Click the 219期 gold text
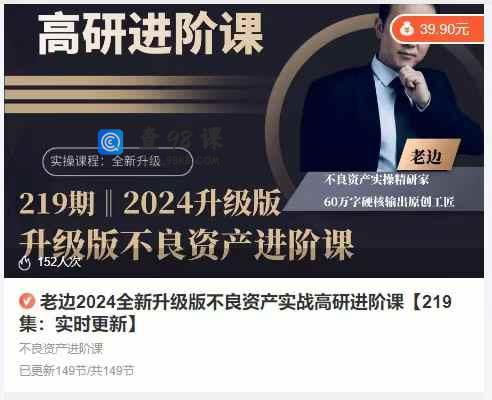 (57, 203)
